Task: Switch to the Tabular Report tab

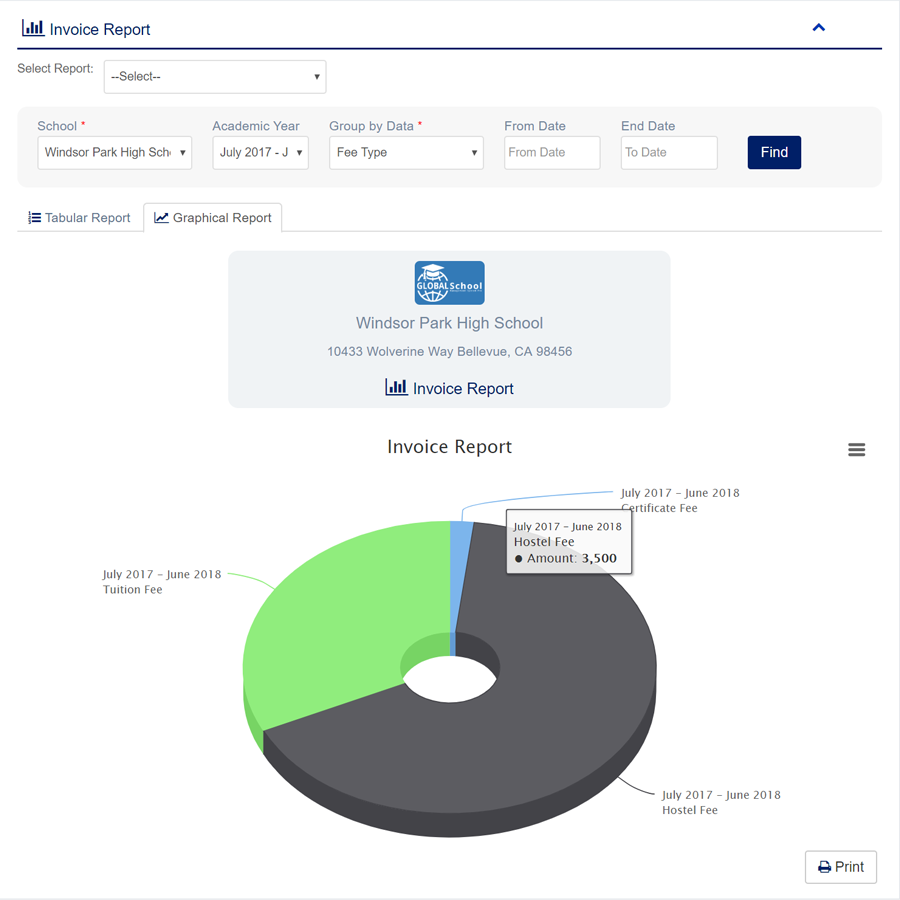Action: pos(80,218)
